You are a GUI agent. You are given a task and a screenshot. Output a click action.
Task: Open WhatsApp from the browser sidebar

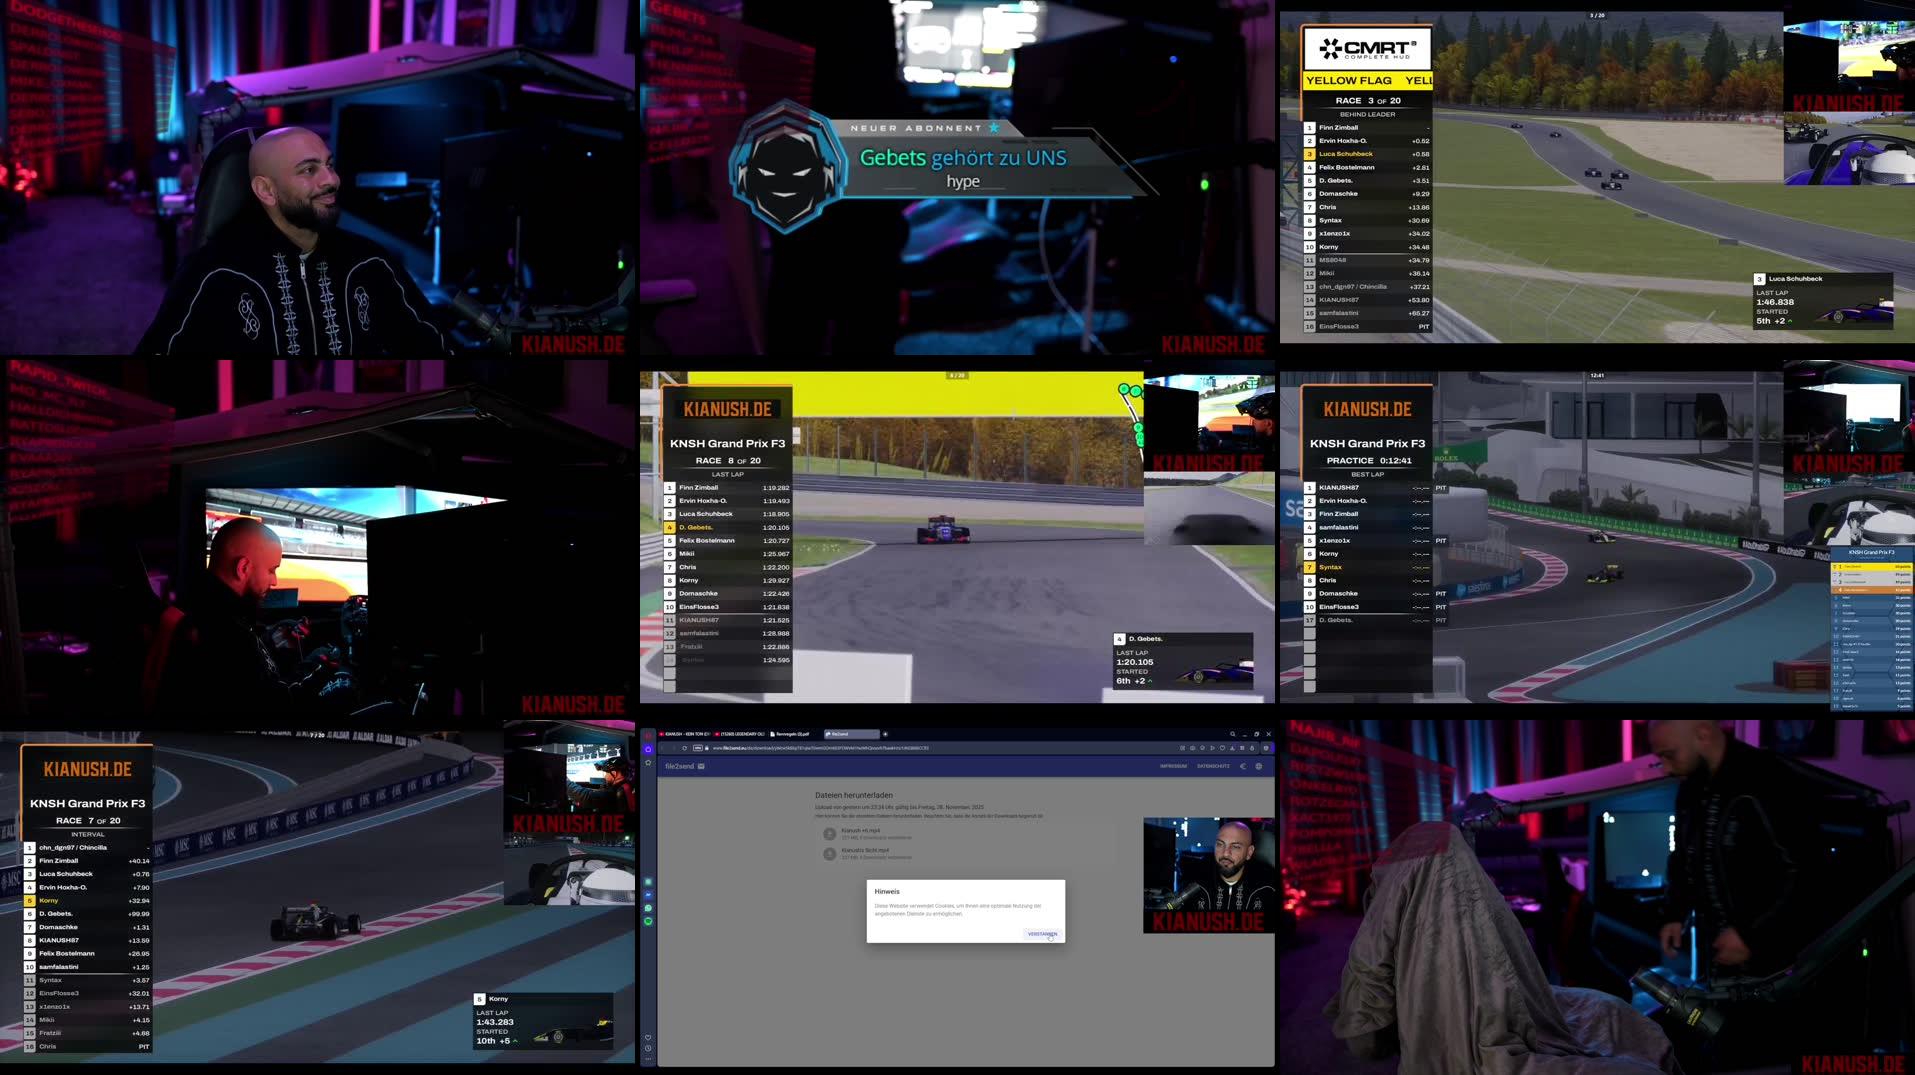pos(648,907)
